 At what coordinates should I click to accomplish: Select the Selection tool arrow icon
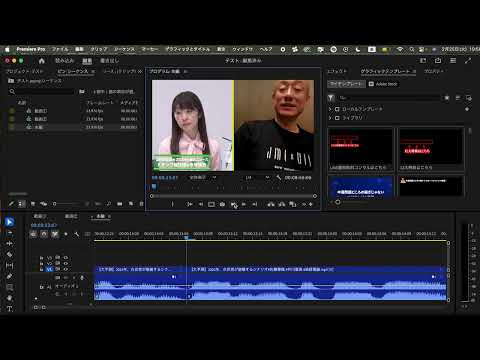10,222
